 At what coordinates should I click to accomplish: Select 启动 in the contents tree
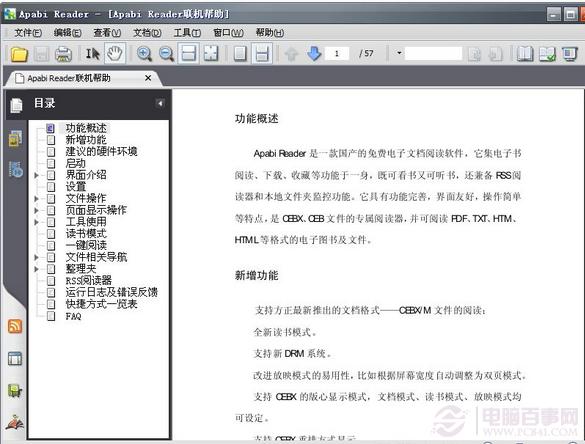[x=75, y=163]
